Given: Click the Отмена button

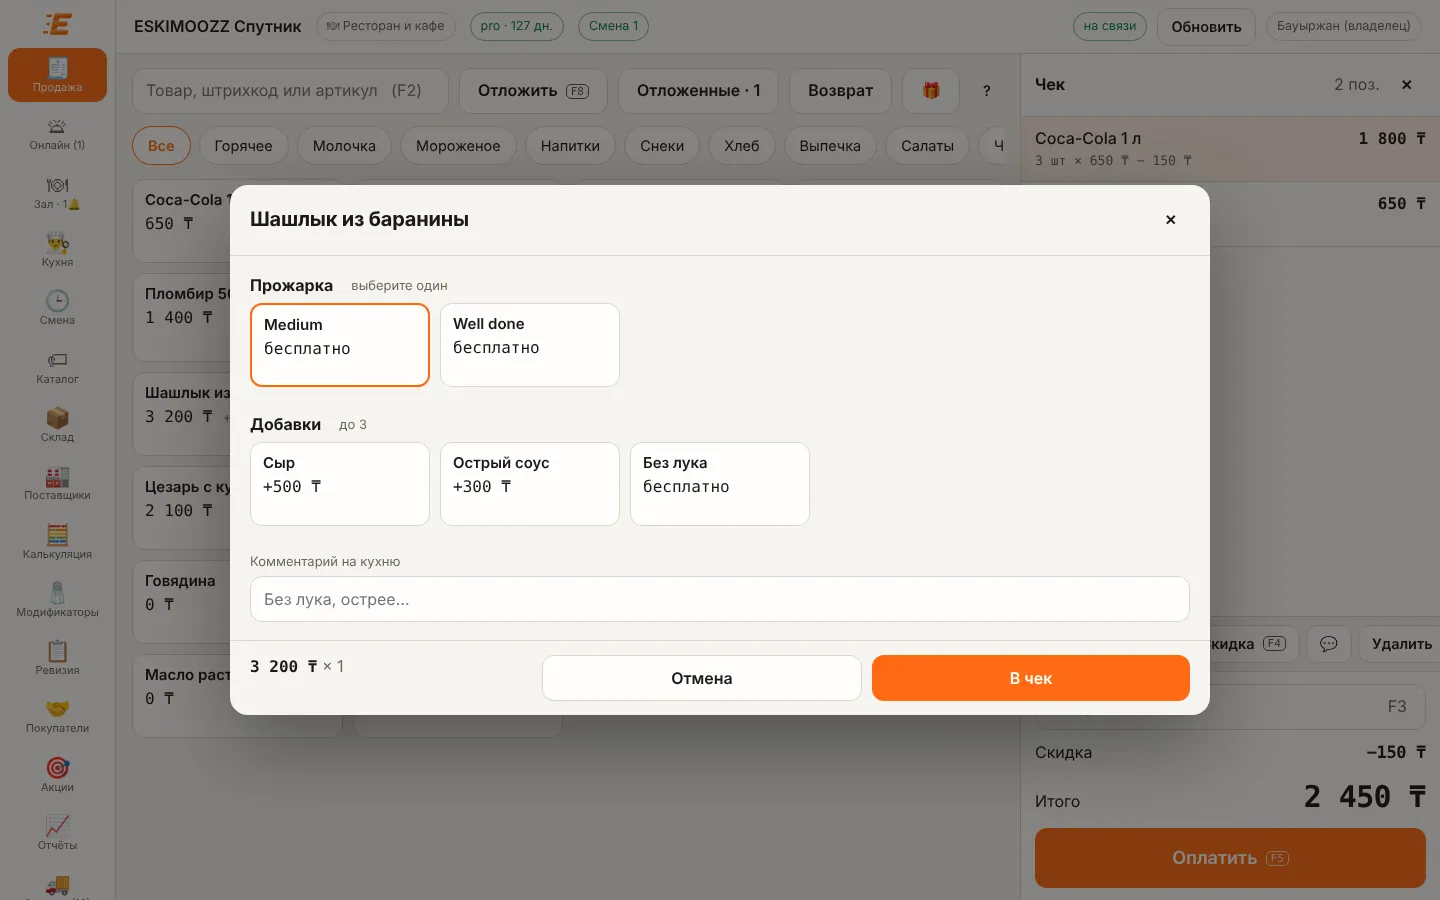Looking at the screenshot, I should pos(702,678).
